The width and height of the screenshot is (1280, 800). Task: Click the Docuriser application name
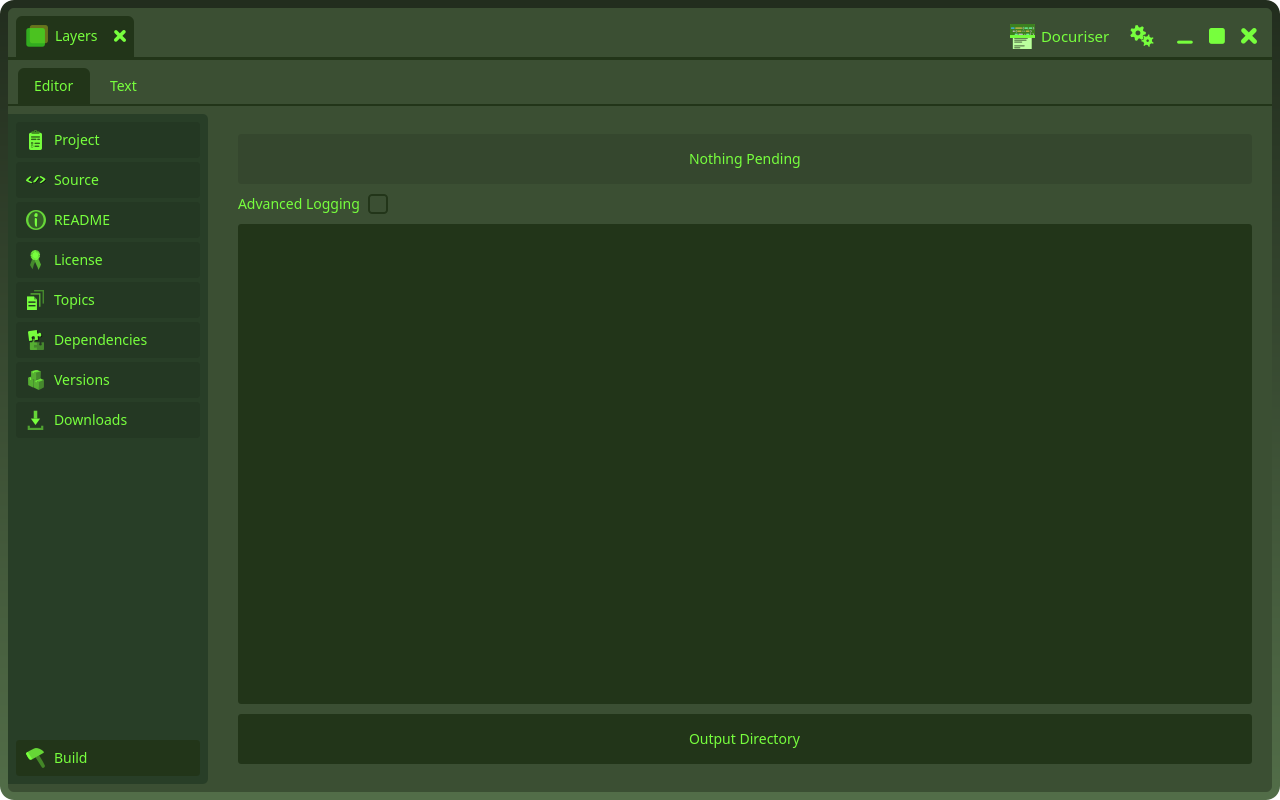[x=1075, y=37]
